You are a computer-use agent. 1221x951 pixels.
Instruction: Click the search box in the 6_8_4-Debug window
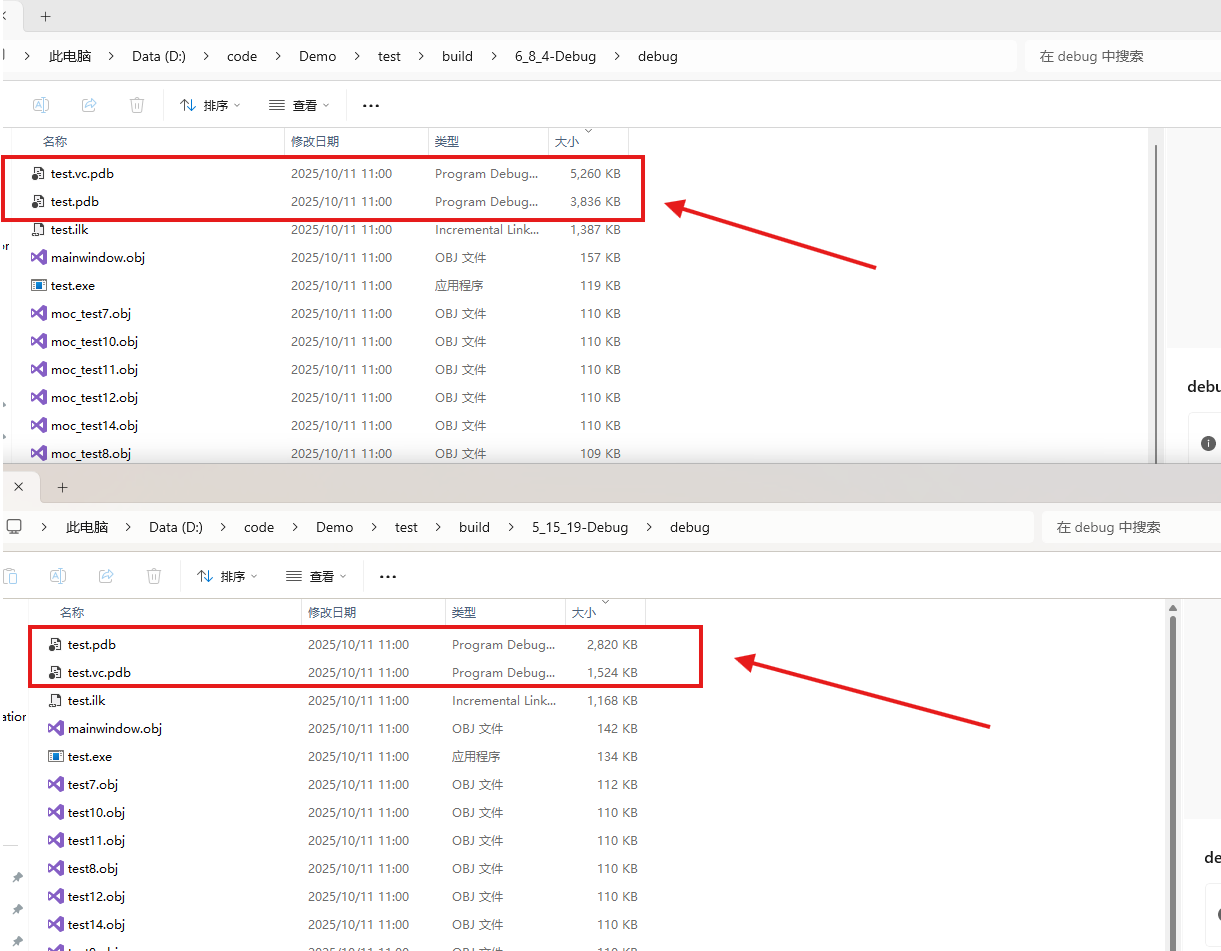click(x=1120, y=56)
